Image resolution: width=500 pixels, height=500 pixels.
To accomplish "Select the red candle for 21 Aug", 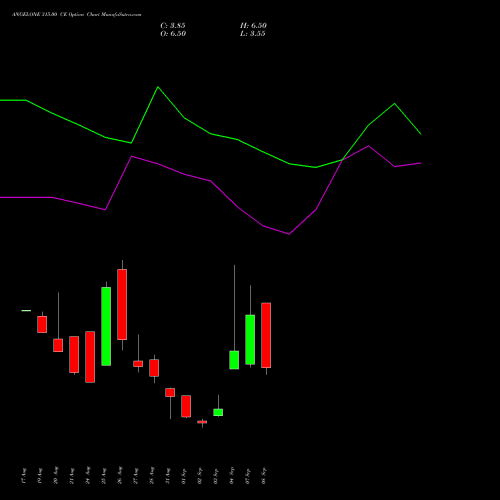I will [x=74, y=354].
